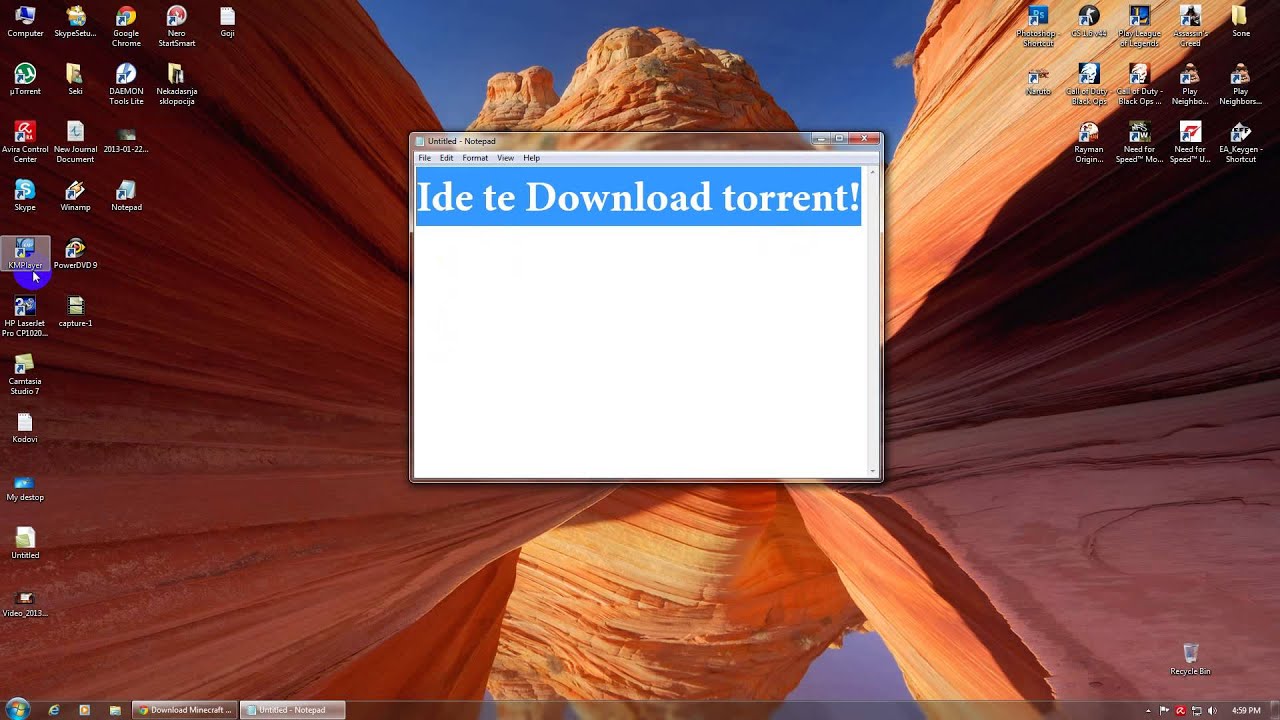Select the Need for Speed U... shortcut
Viewport: 1280px width, 720px height.
pos(1190,143)
